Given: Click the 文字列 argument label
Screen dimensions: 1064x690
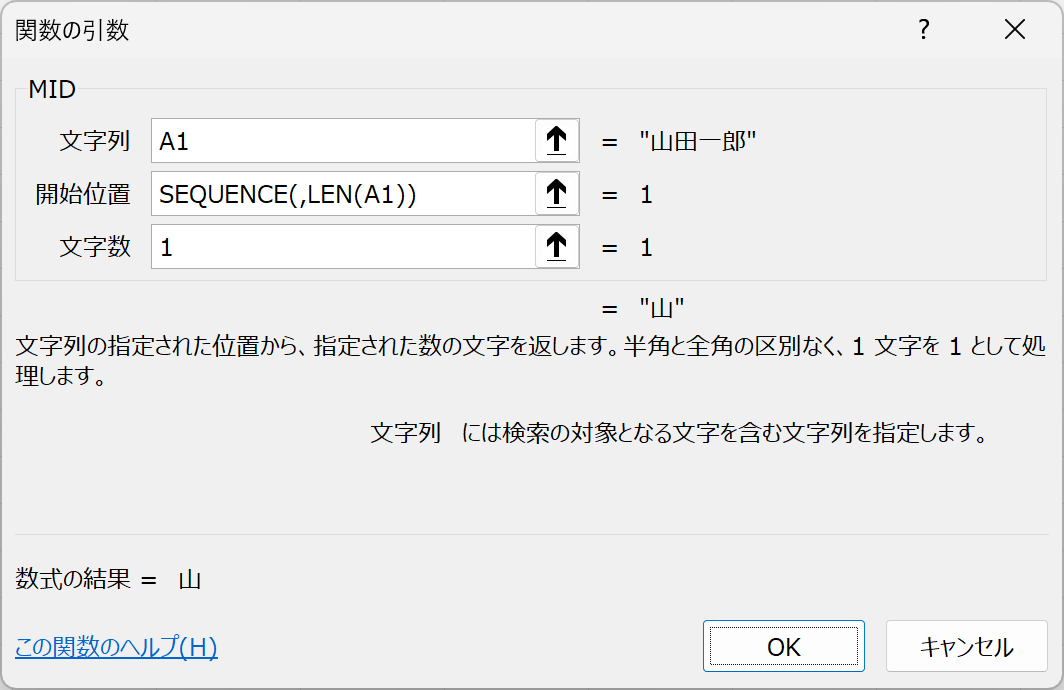Looking at the screenshot, I should coord(95,141).
